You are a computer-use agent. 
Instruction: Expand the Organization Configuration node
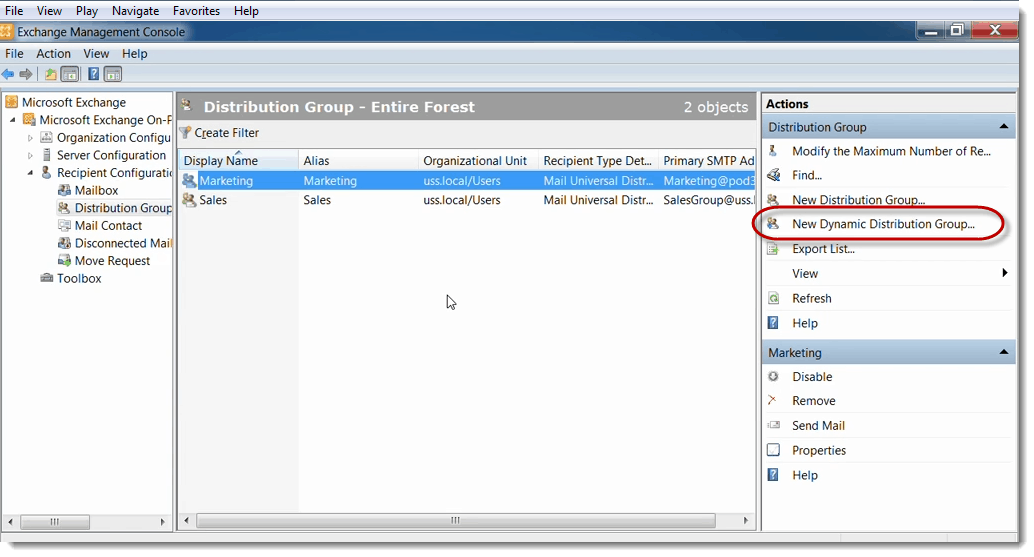pos(30,138)
